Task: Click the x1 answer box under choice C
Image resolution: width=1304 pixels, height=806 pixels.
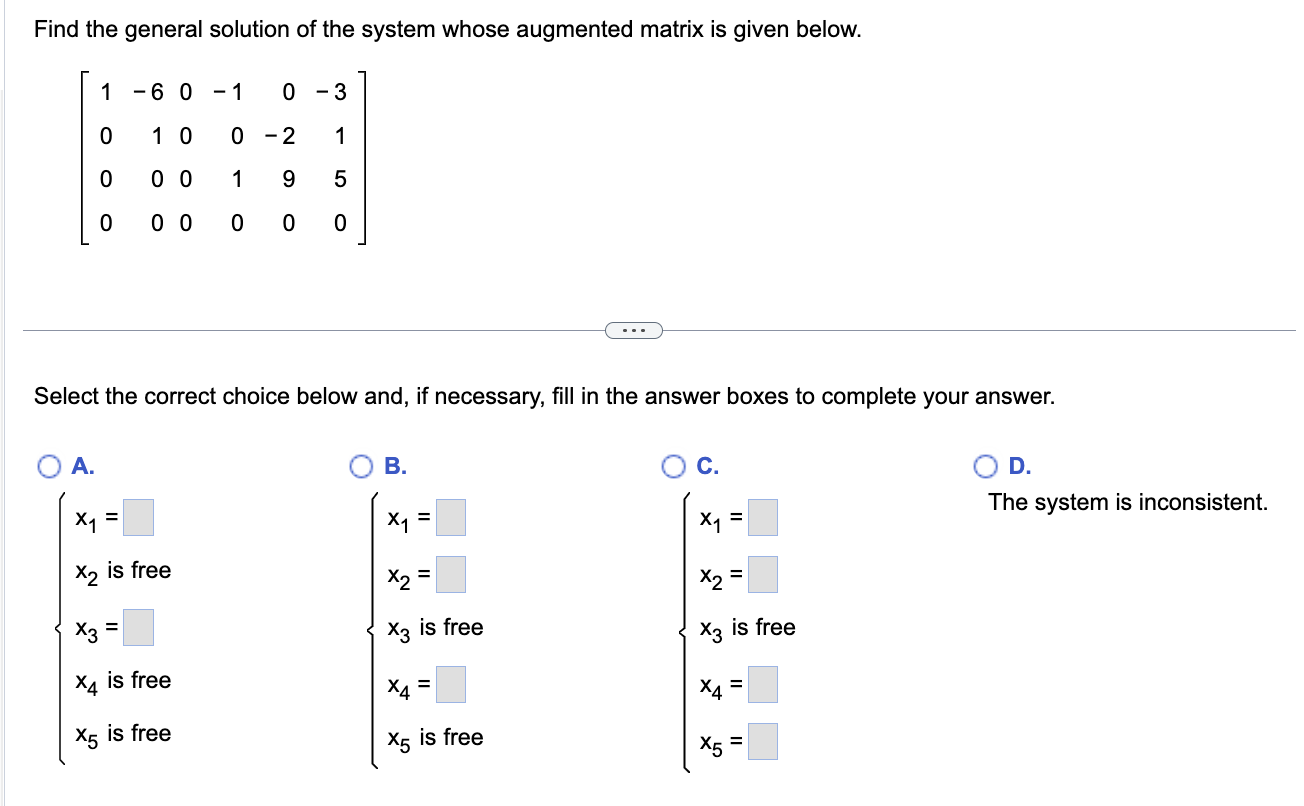Action: [762, 515]
